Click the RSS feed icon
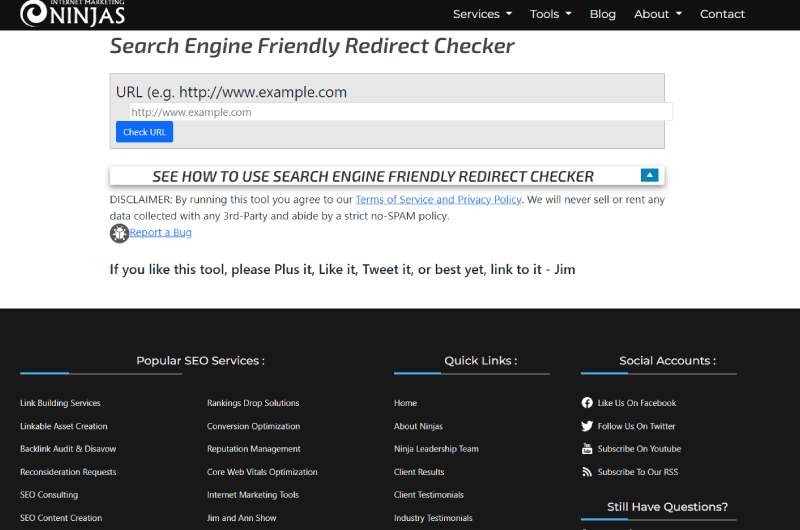 click(x=587, y=472)
